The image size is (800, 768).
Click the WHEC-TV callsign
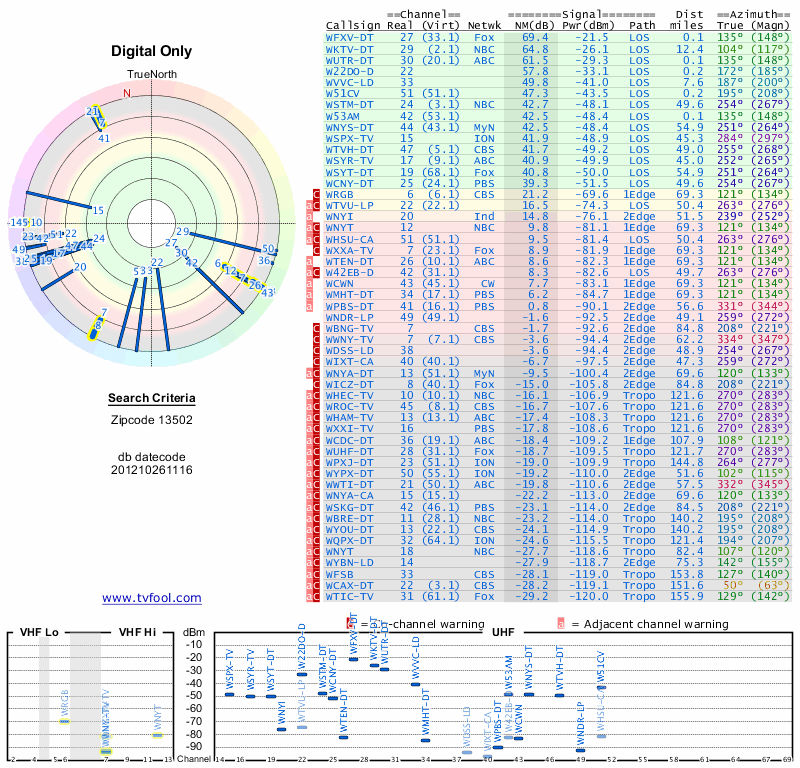(x=349, y=395)
